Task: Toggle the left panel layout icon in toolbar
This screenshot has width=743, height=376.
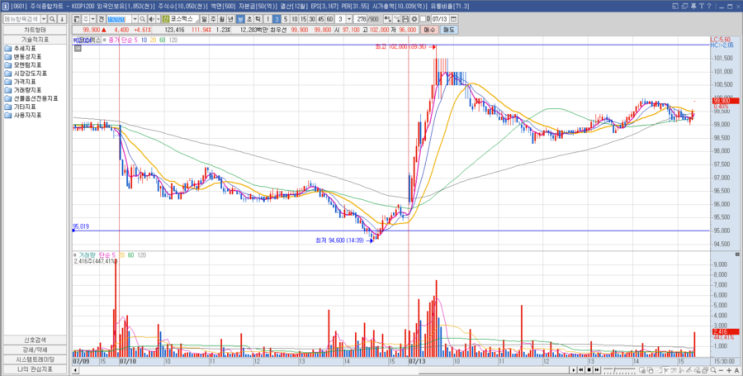Action: [x=76, y=19]
